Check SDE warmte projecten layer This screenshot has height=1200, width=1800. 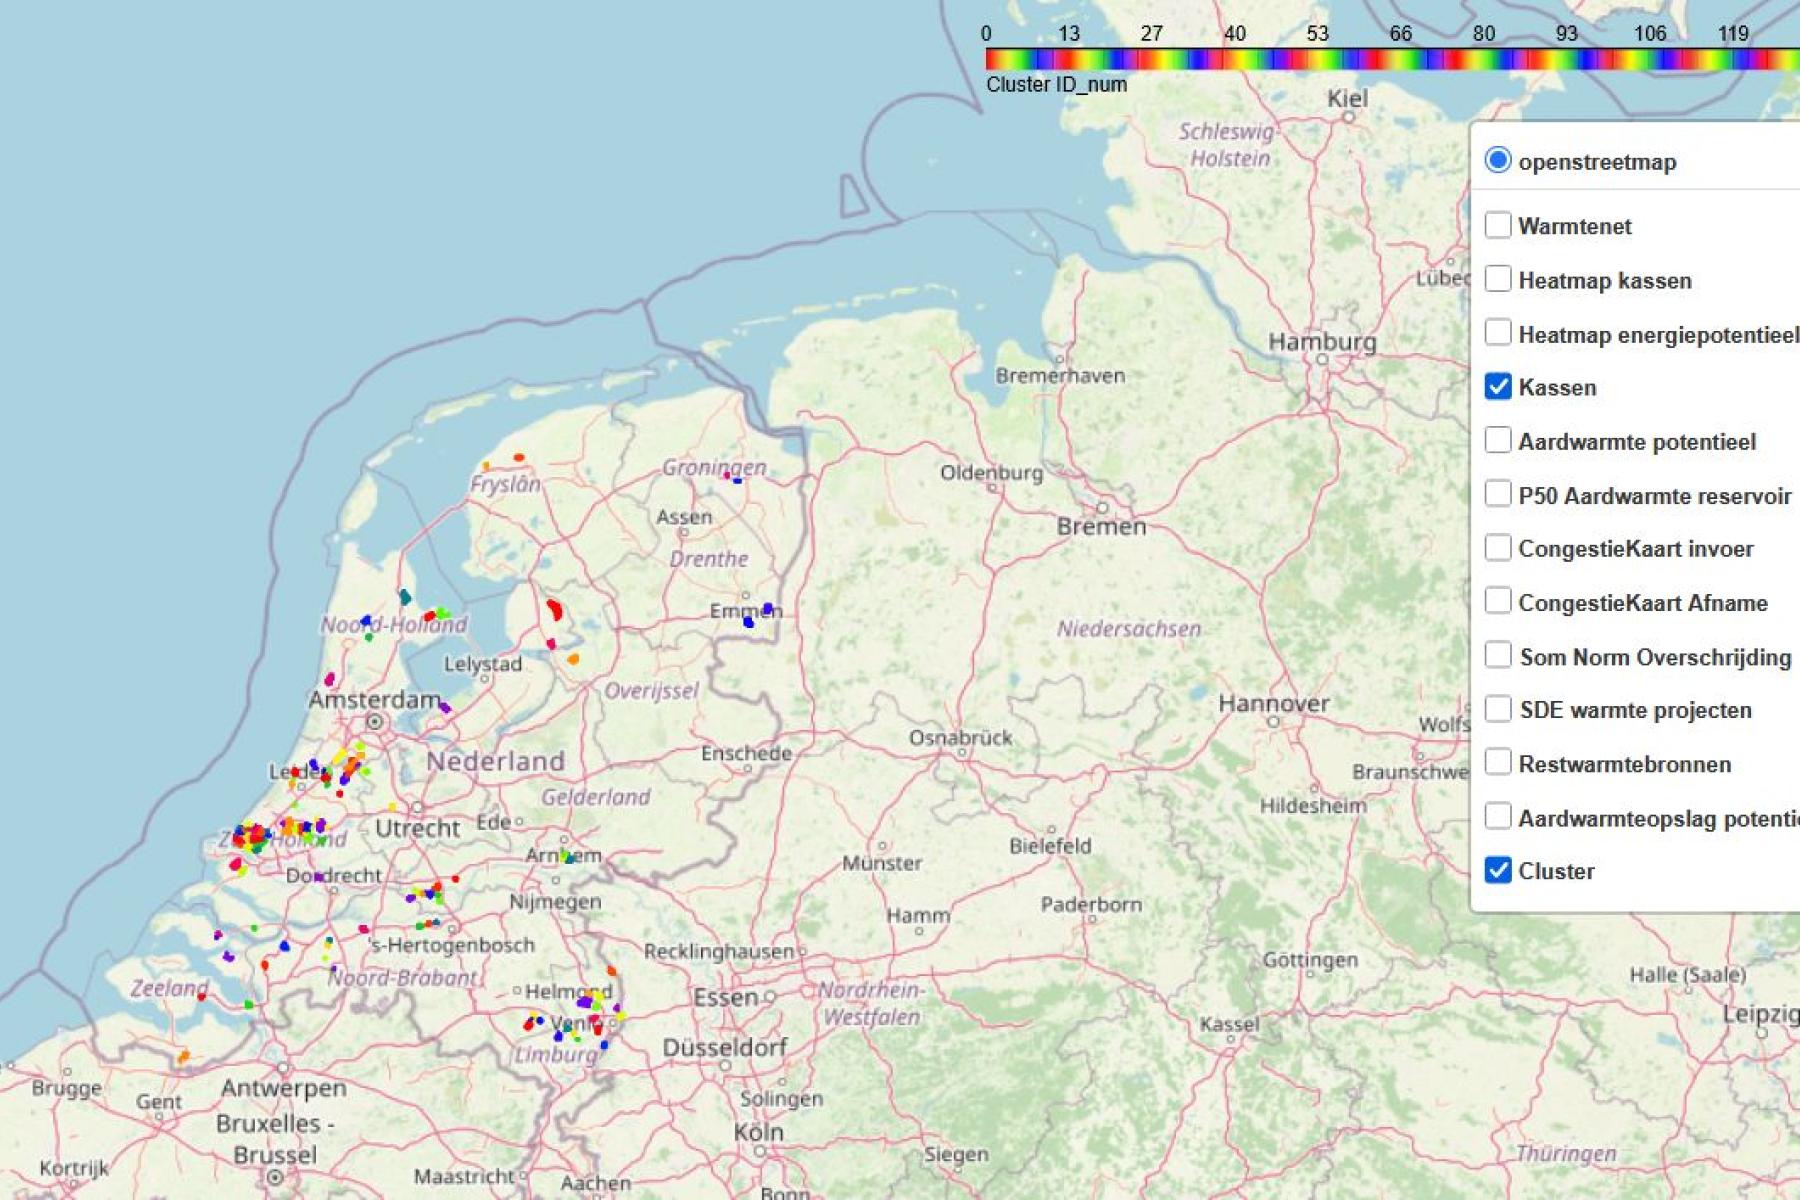coord(1497,710)
